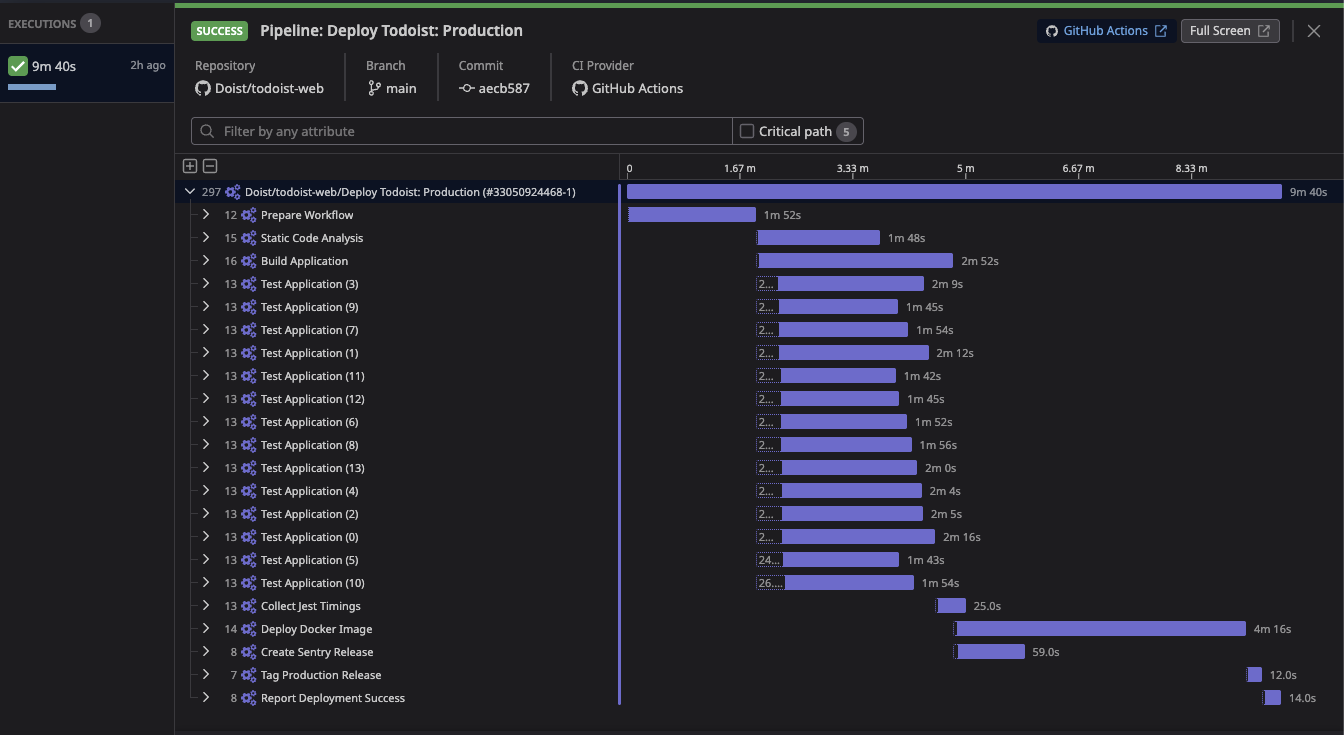The width and height of the screenshot is (1344, 735).
Task: Select the Test Application (5) row label
Action: click(309, 560)
